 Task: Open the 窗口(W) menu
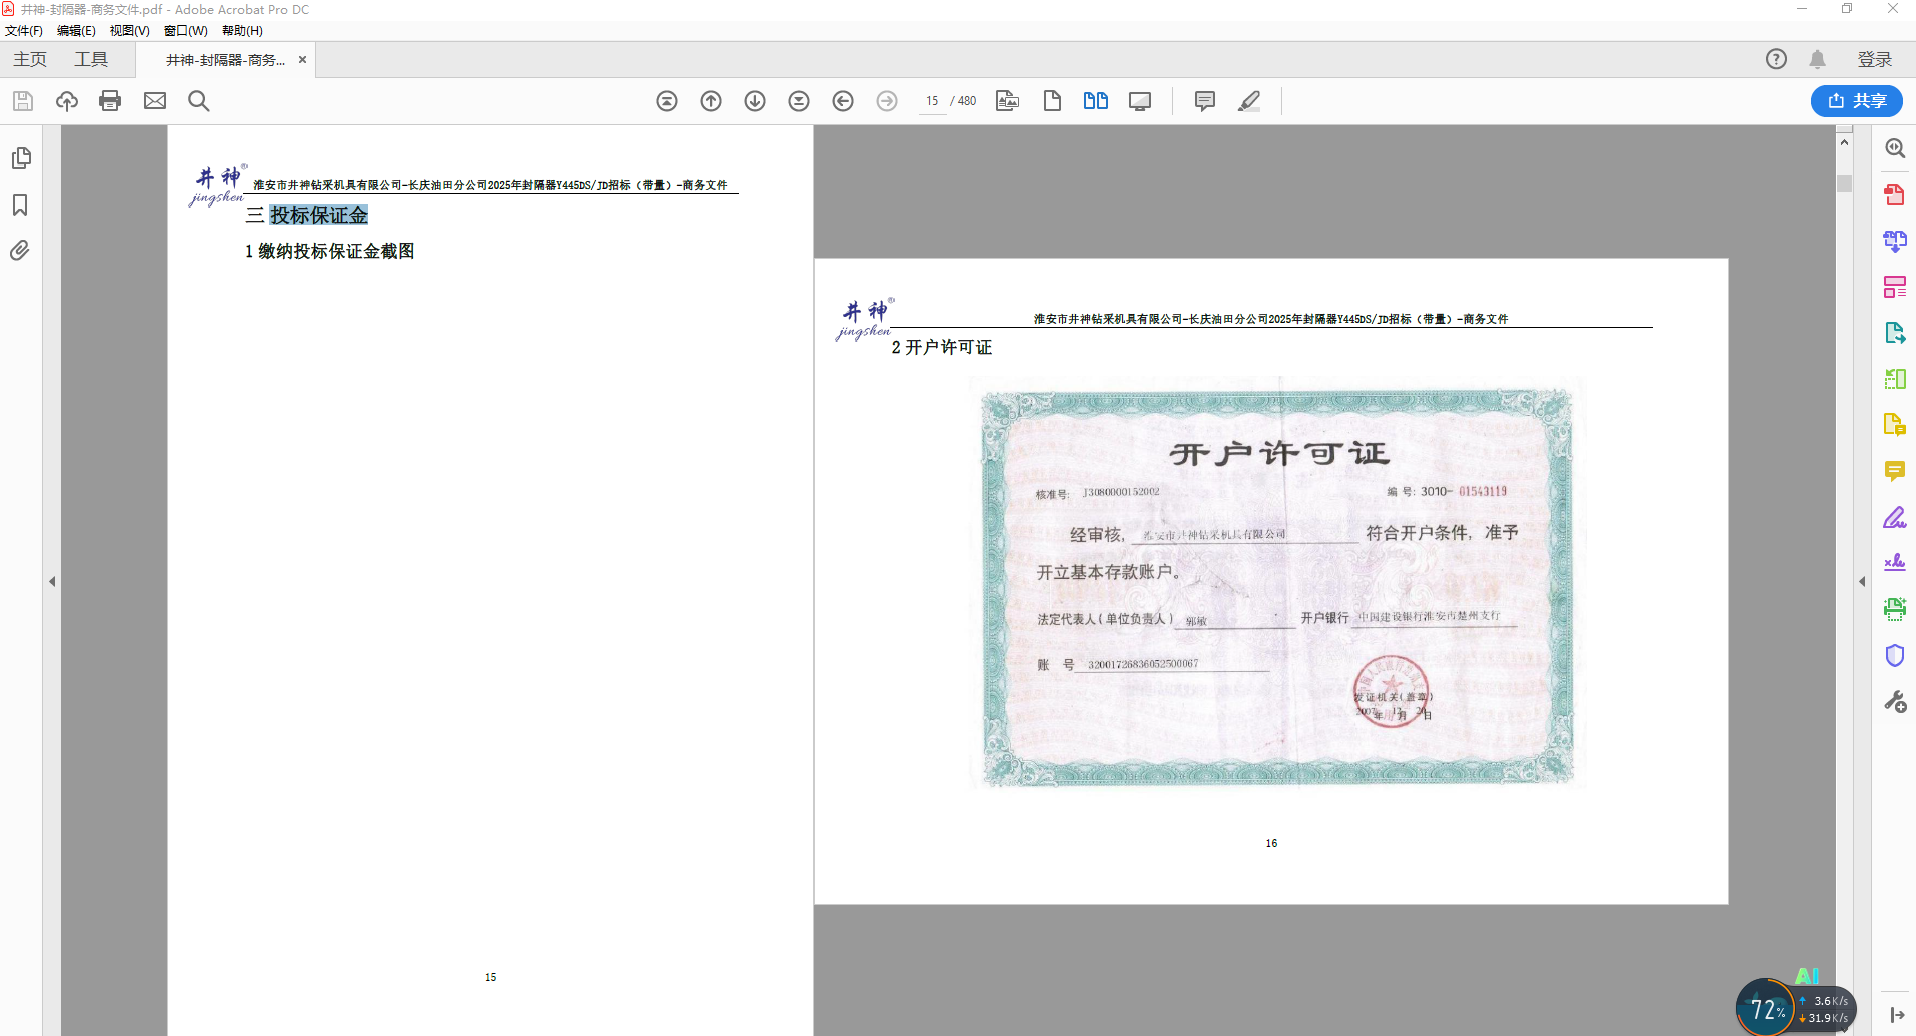tap(186, 31)
